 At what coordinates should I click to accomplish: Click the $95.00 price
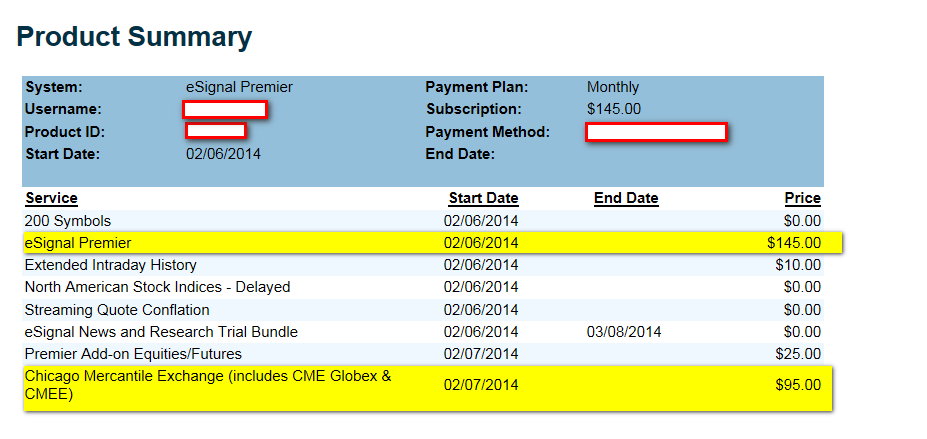tap(798, 385)
